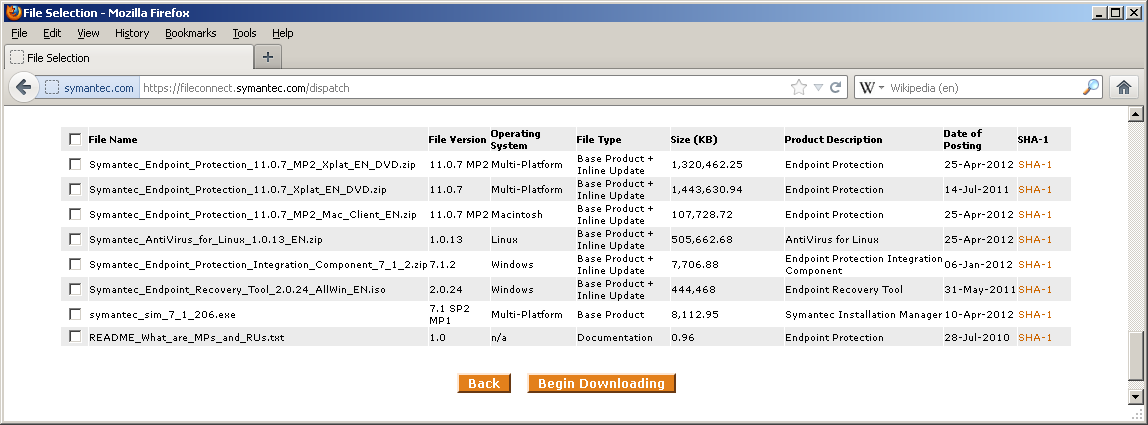Check the Endpoint_Recovery_Tool iso checkbox
This screenshot has height=425, width=1148.
point(75,289)
